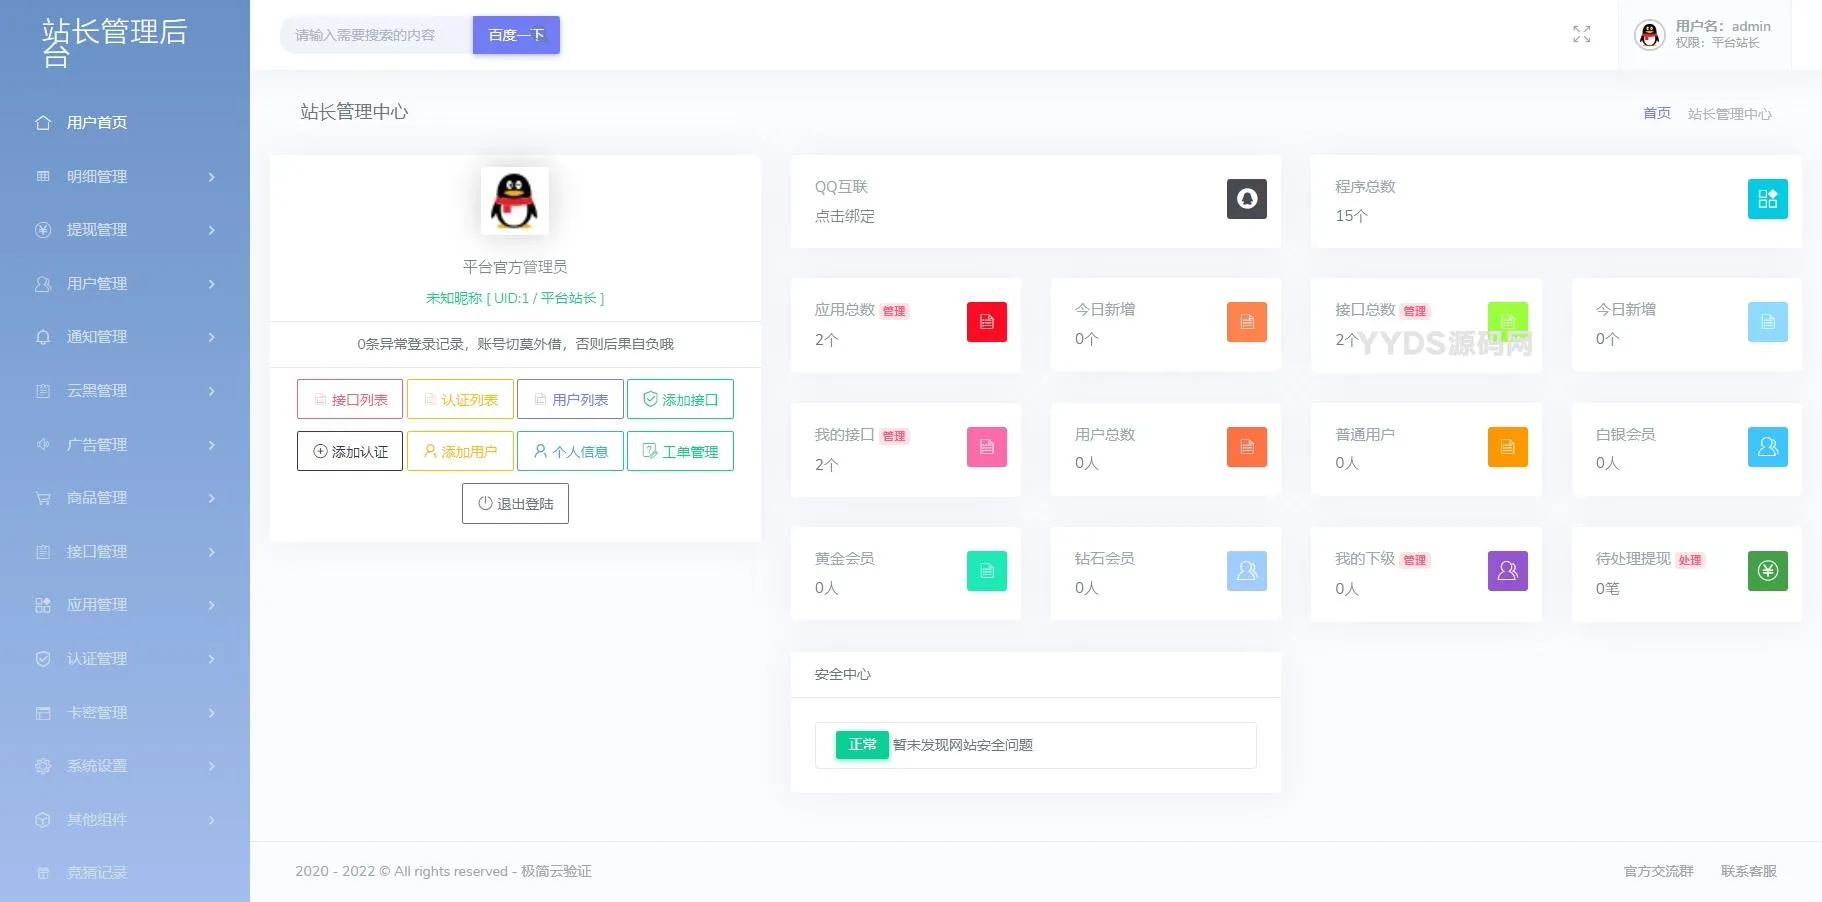Click person icon beside 用户管理
Viewport: 1822px width, 902px height.
pyautogui.click(x=43, y=284)
